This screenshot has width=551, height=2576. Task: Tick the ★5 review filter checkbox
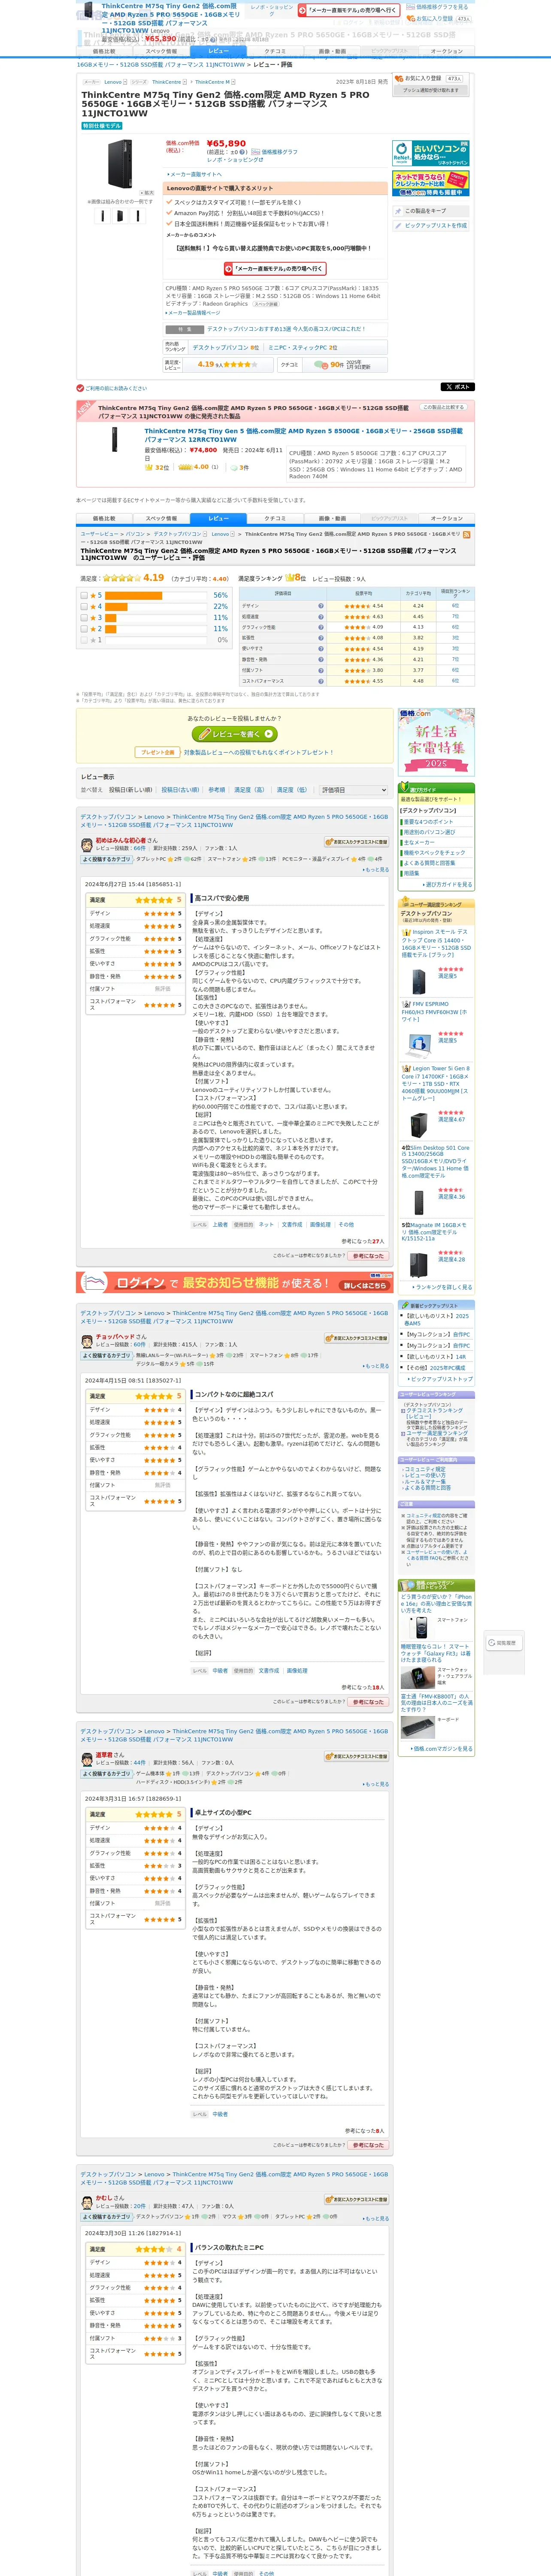84,595
